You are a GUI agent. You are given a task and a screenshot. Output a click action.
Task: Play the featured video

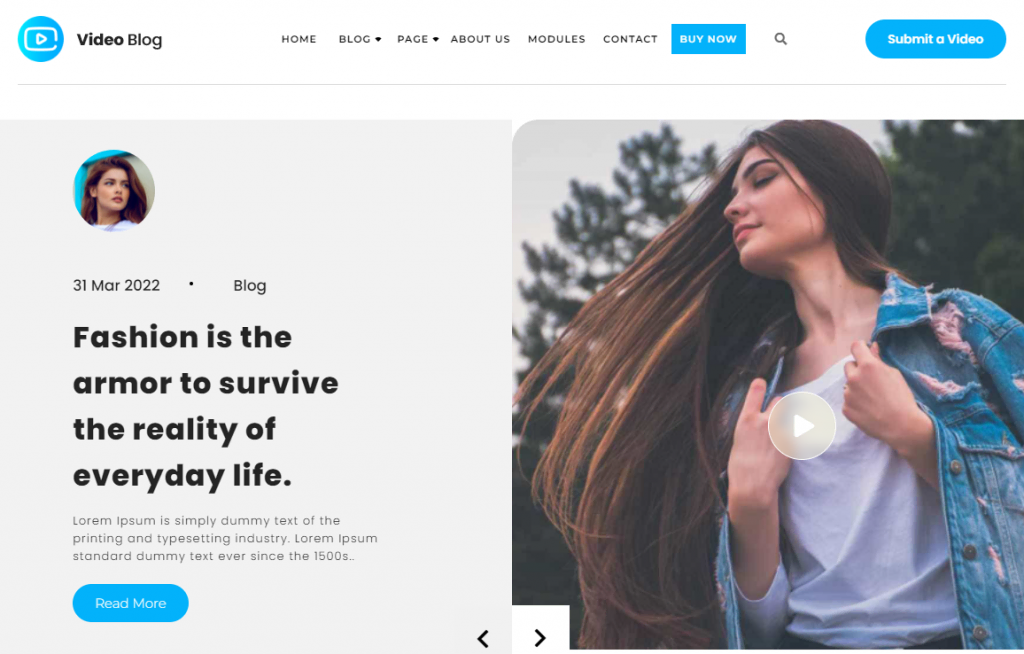pyautogui.click(x=801, y=426)
